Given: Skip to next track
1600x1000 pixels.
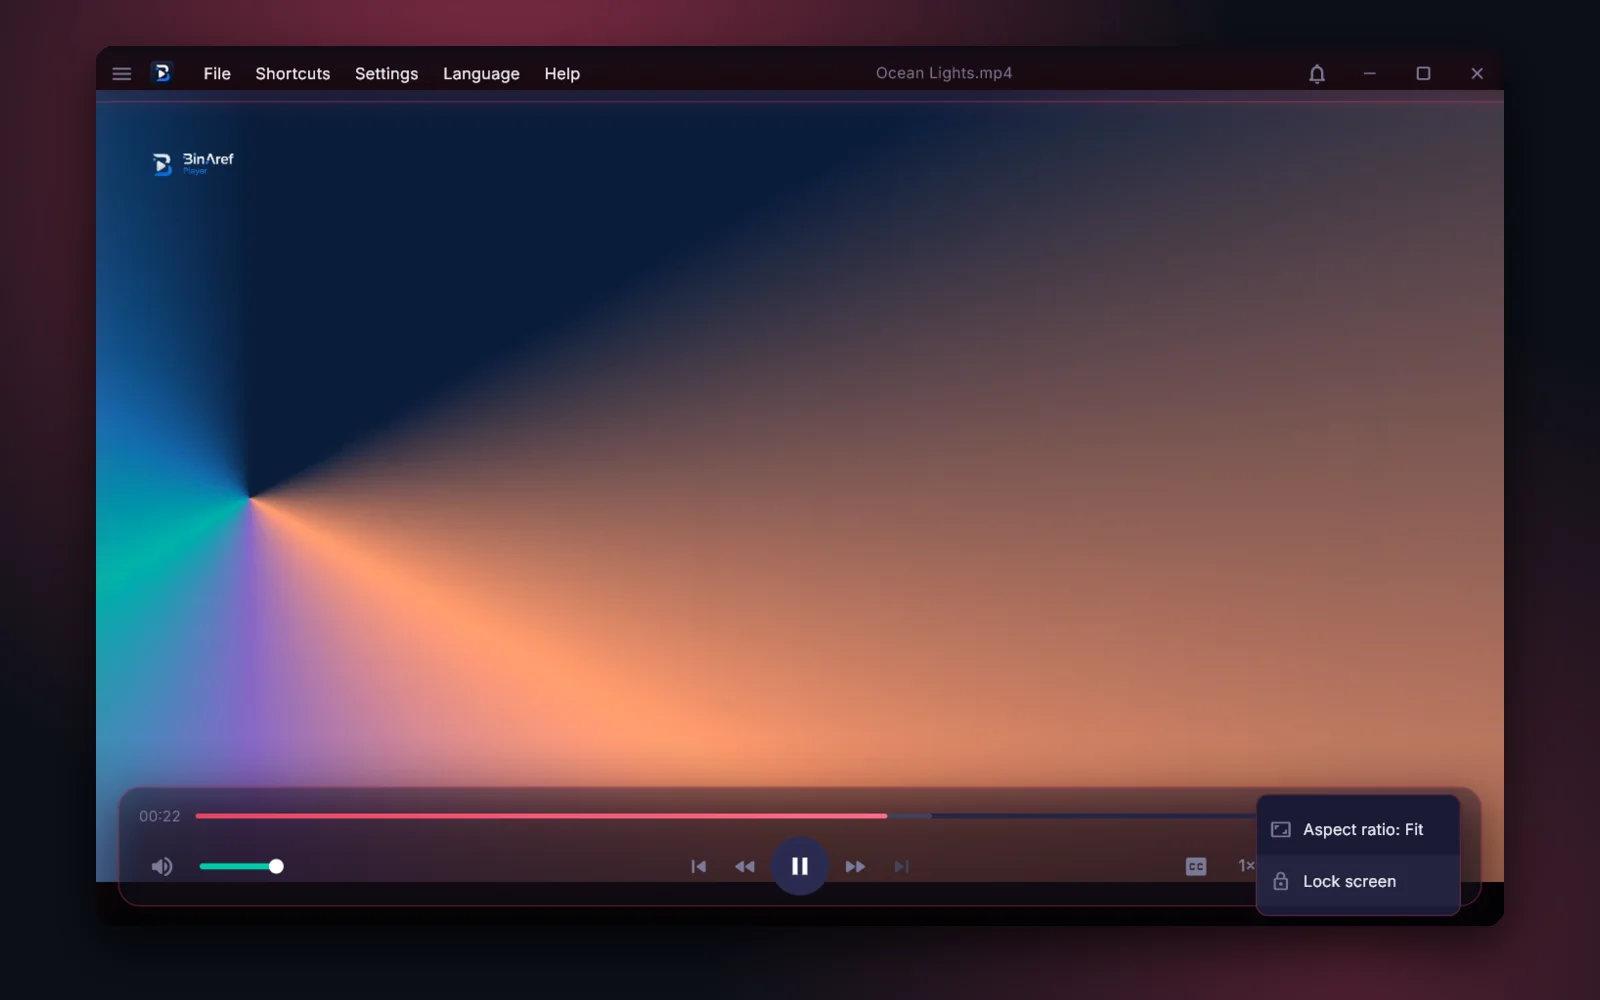Looking at the screenshot, I should click(x=901, y=867).
